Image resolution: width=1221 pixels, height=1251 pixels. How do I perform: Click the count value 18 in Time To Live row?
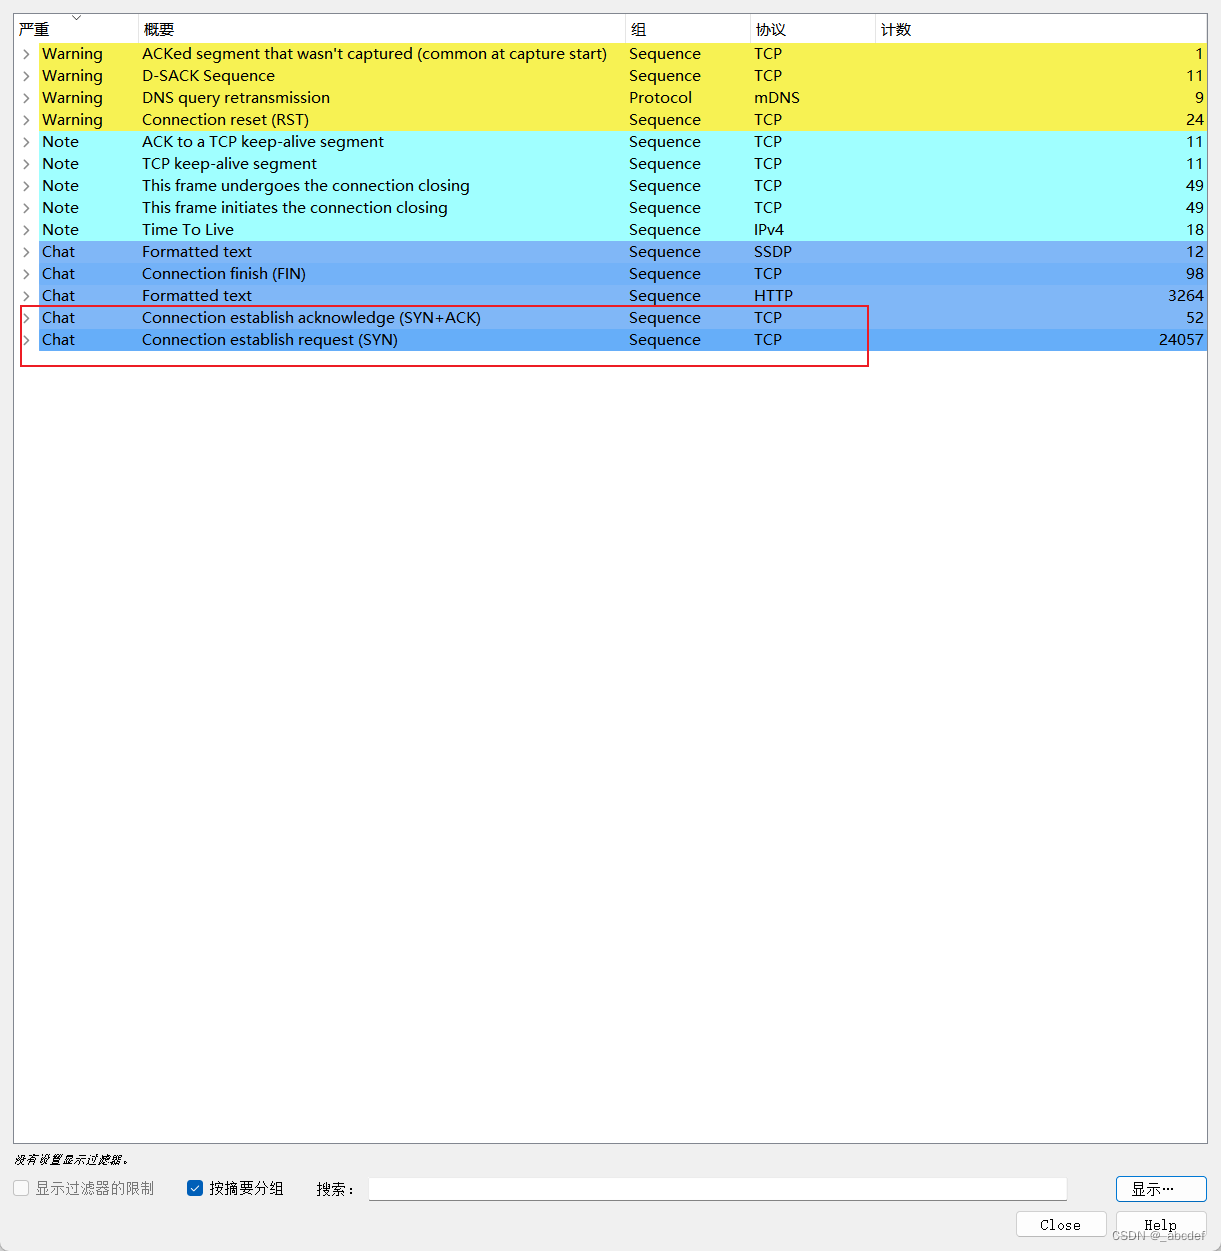pos(1195,230)
